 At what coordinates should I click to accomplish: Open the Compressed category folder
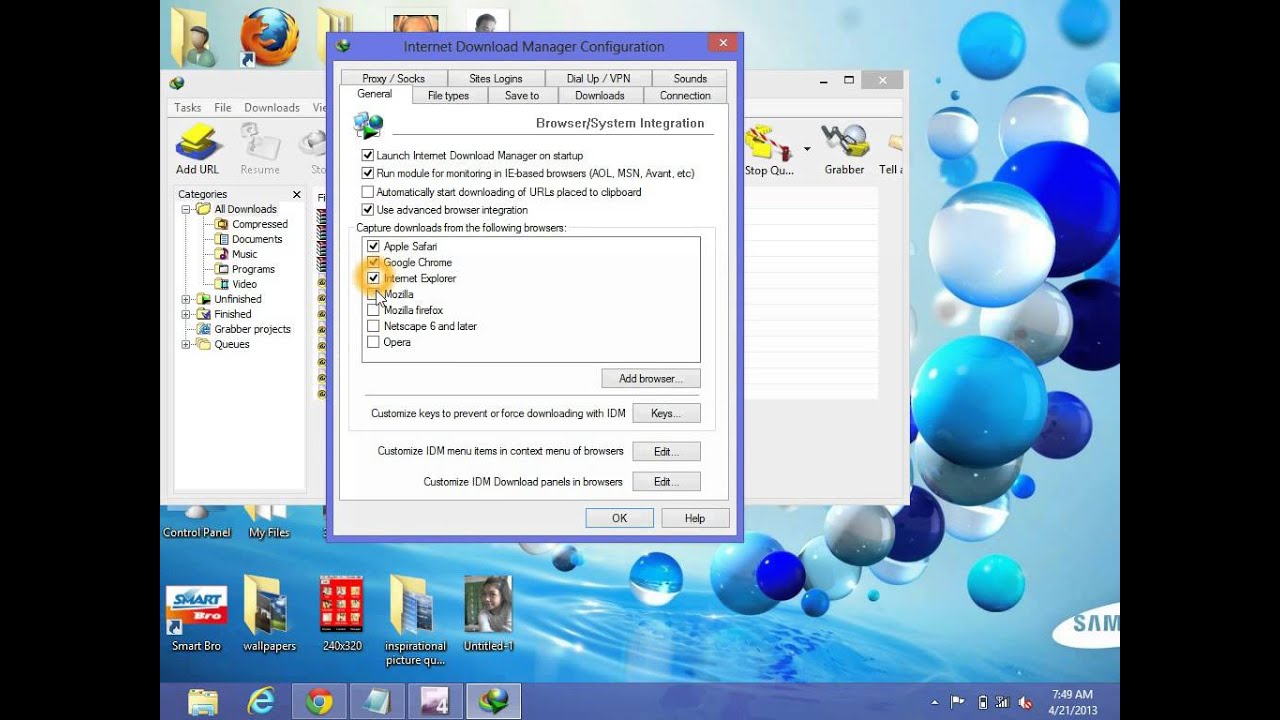(x=252, y=224)
